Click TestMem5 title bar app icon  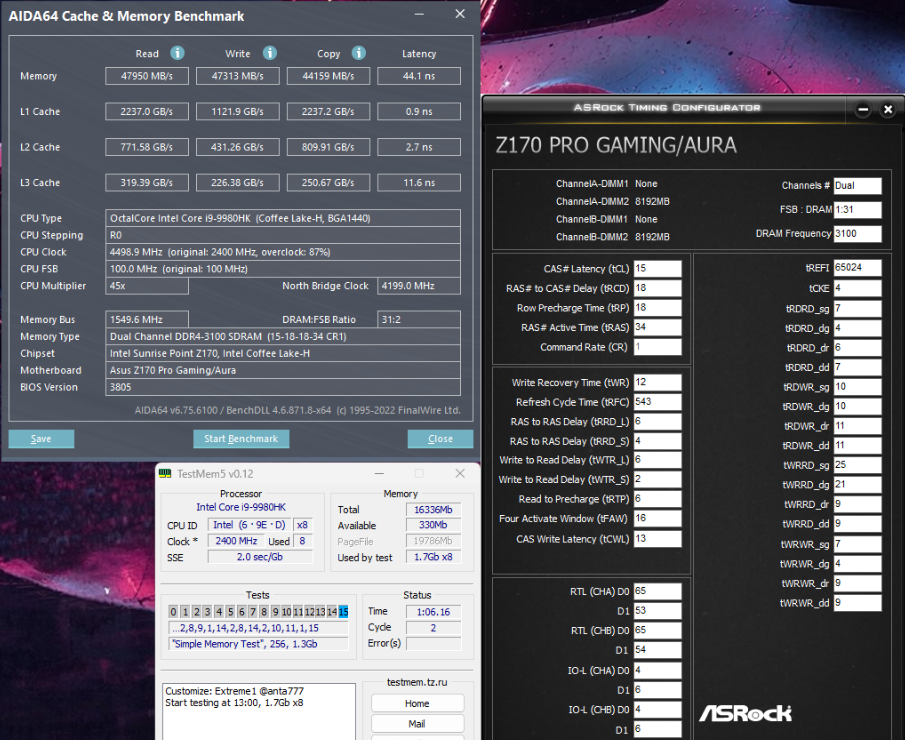165,473
